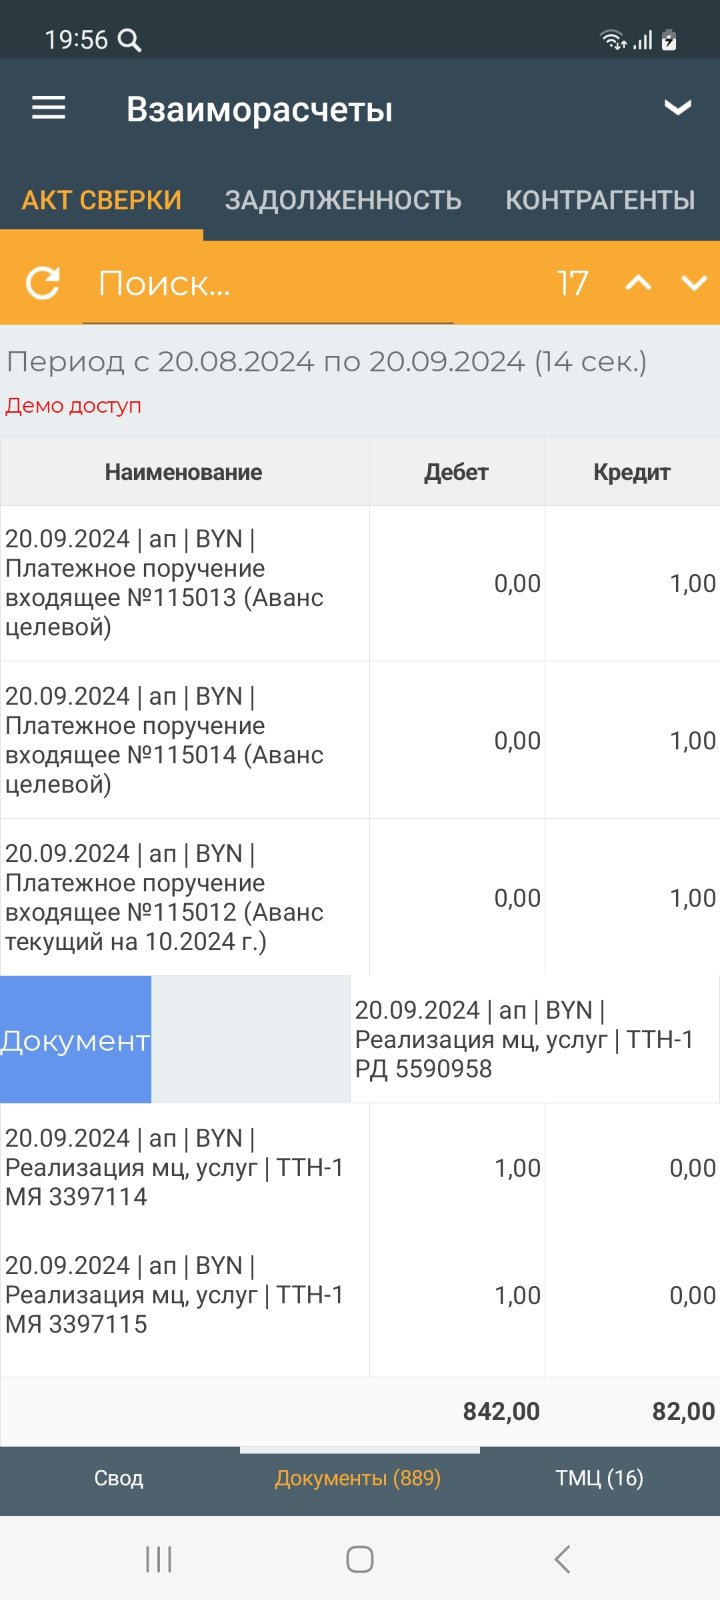Tap the Android home navigation icon

coord(360,1558)
